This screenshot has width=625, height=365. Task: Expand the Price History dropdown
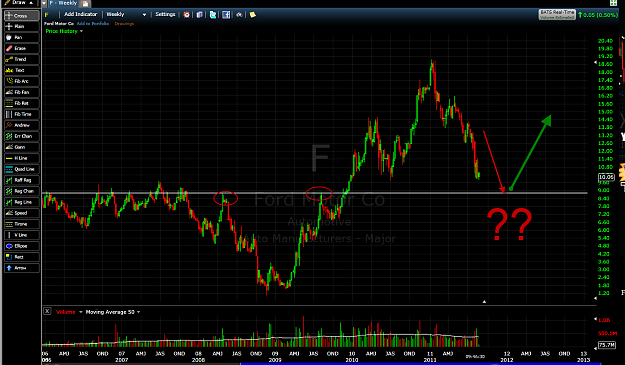(x=81, y=31)
